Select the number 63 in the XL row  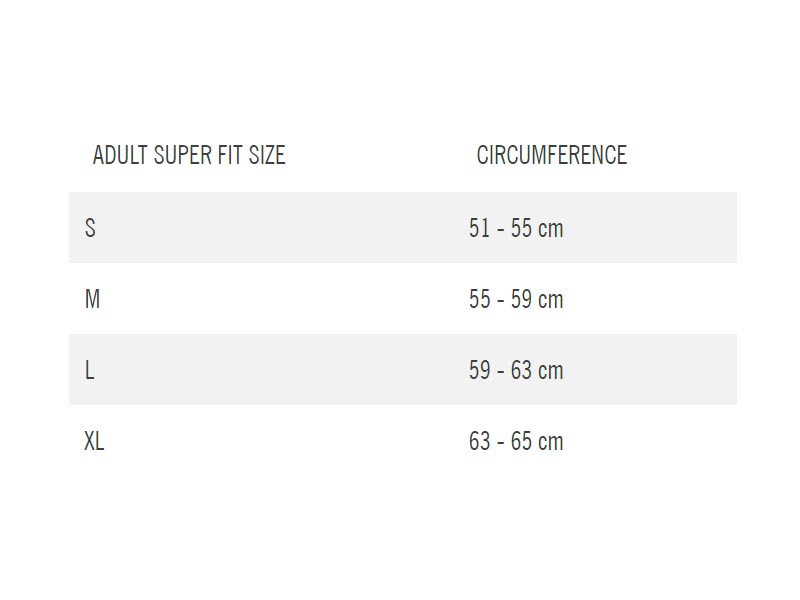pos(480,441)
